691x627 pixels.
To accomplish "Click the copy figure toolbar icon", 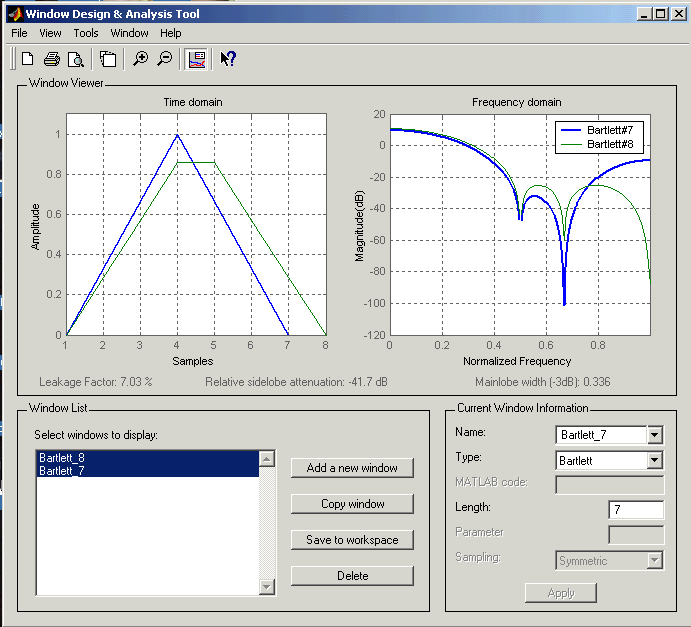I will click(x=108, y=59).
